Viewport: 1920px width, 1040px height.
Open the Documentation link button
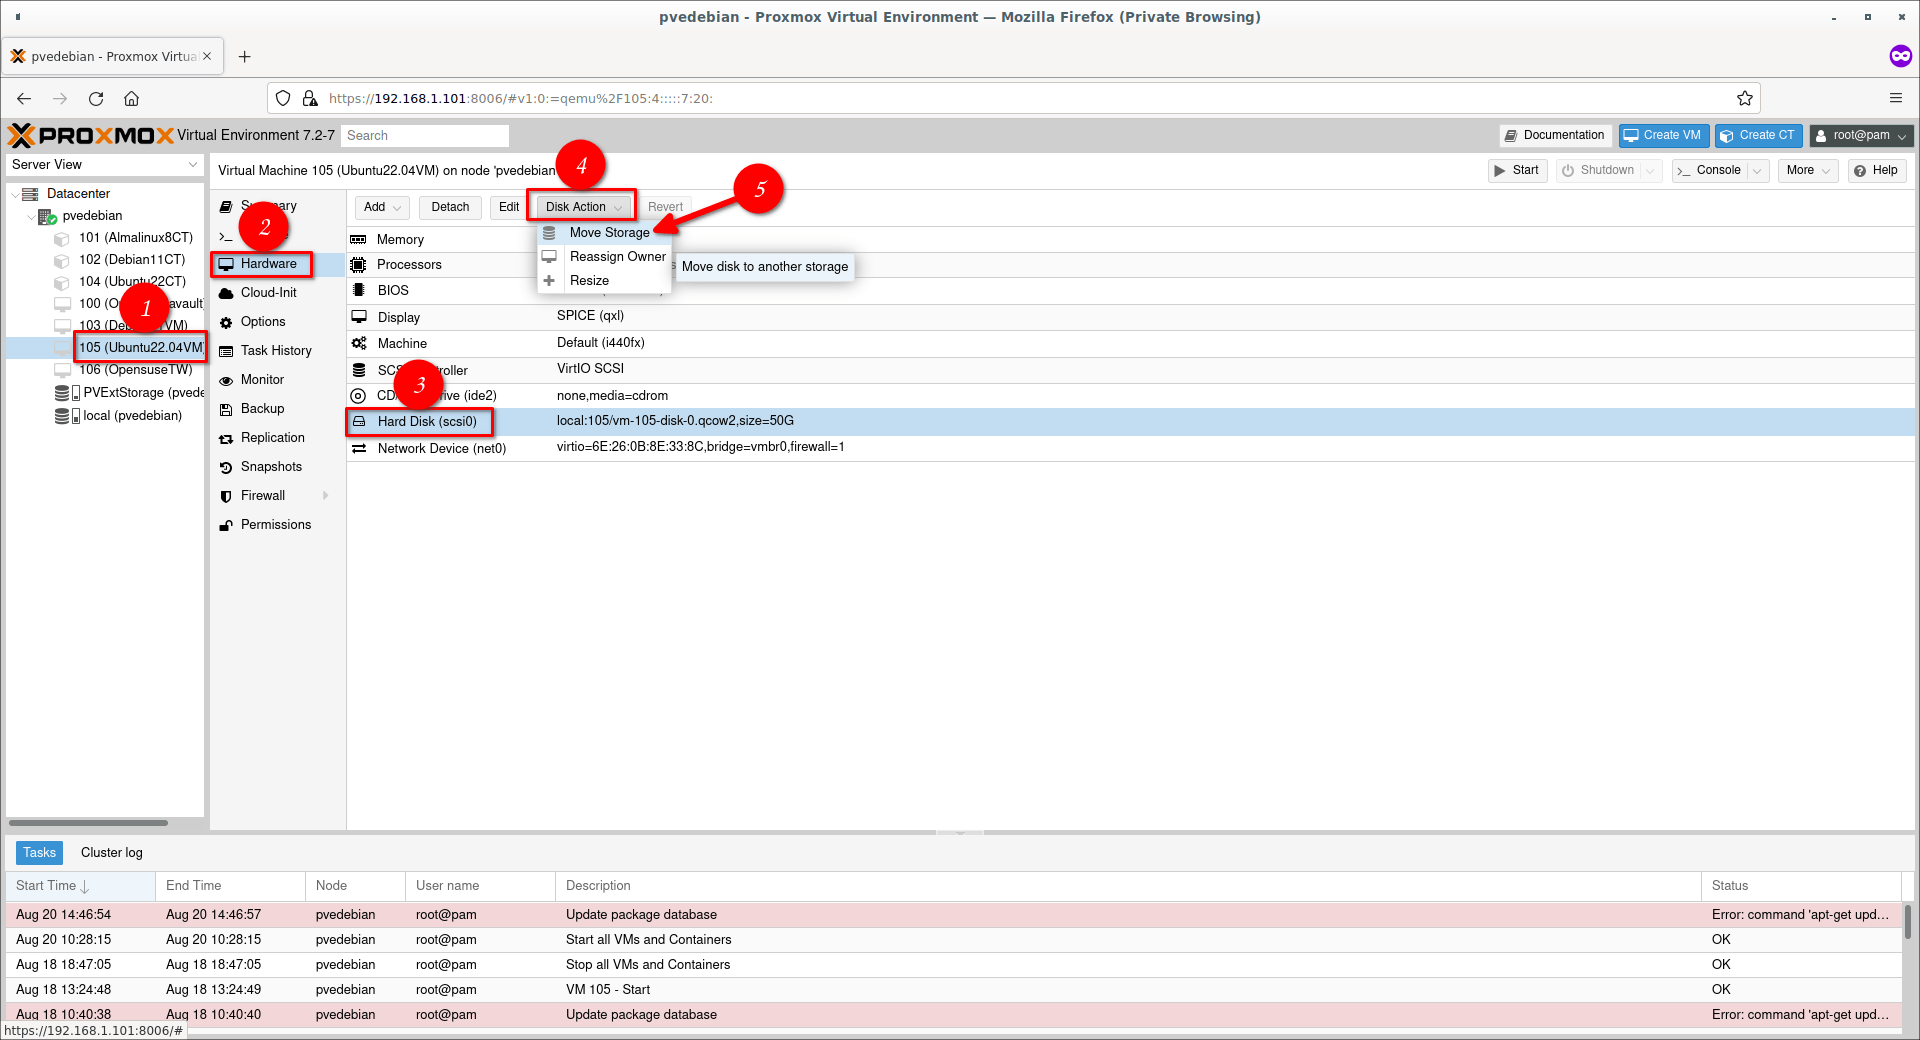coord(1555,135)
